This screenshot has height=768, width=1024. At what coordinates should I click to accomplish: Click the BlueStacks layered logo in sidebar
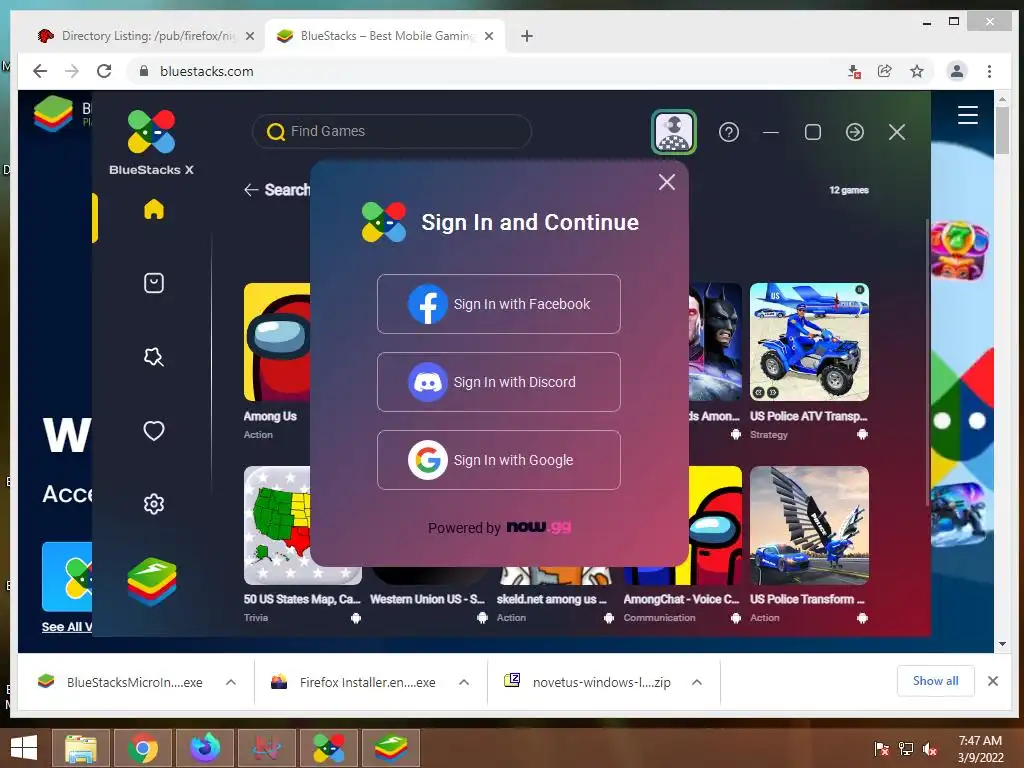tap(152, 581)
